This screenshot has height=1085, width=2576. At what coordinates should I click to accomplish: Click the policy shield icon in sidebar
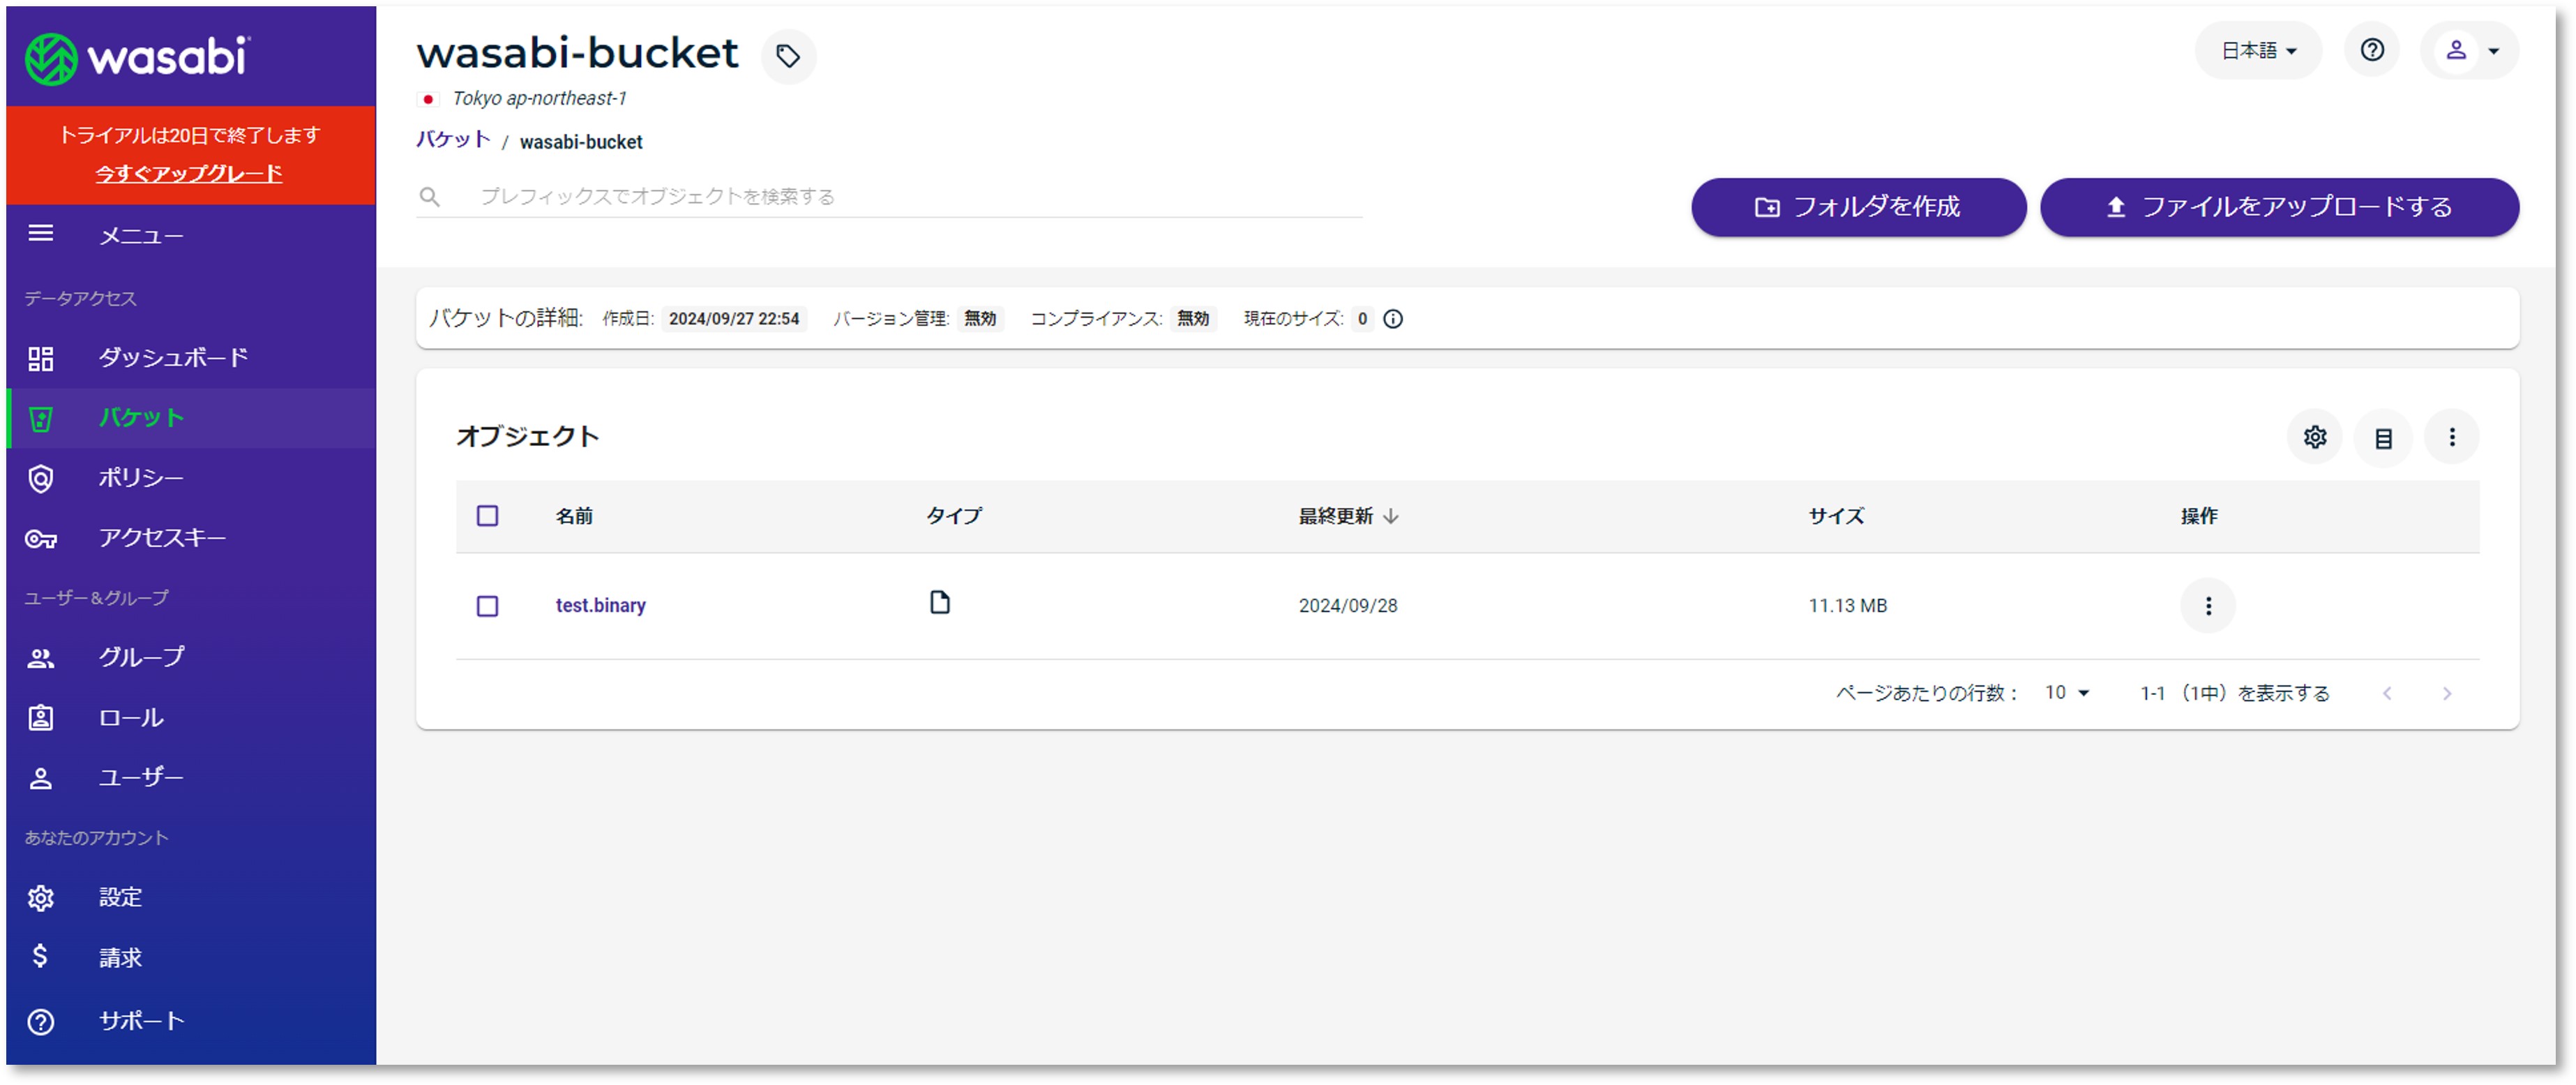click(x=41, y=478)
